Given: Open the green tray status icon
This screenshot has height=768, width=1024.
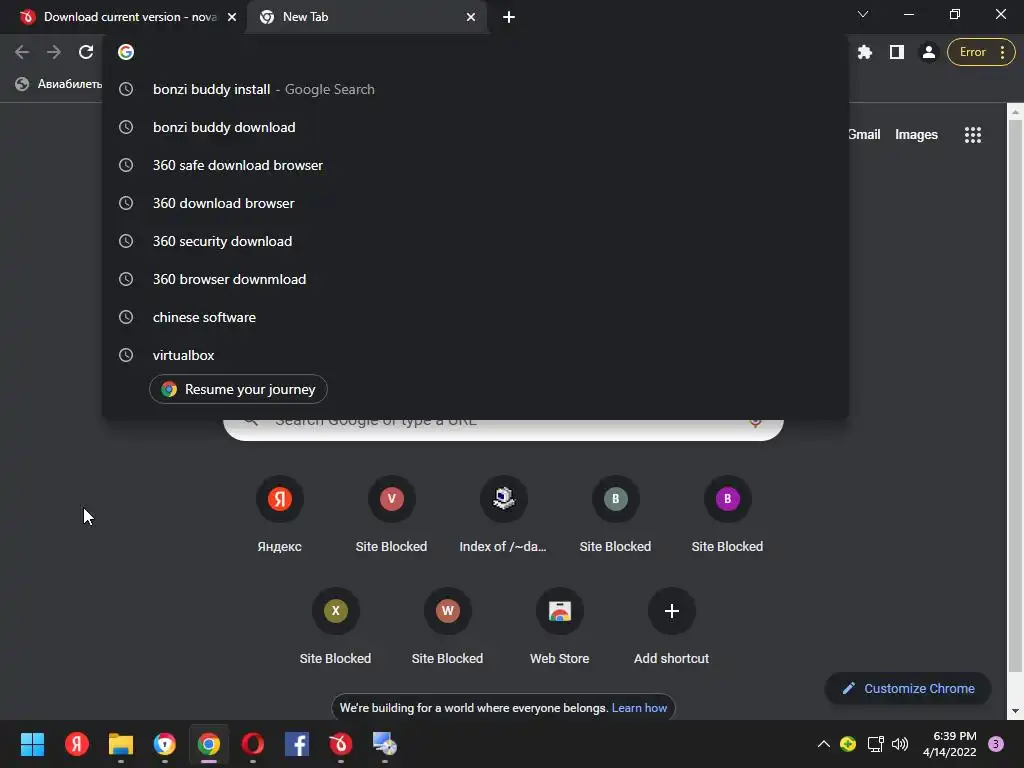Looking at the screenshot, I should tap(848, 744).
